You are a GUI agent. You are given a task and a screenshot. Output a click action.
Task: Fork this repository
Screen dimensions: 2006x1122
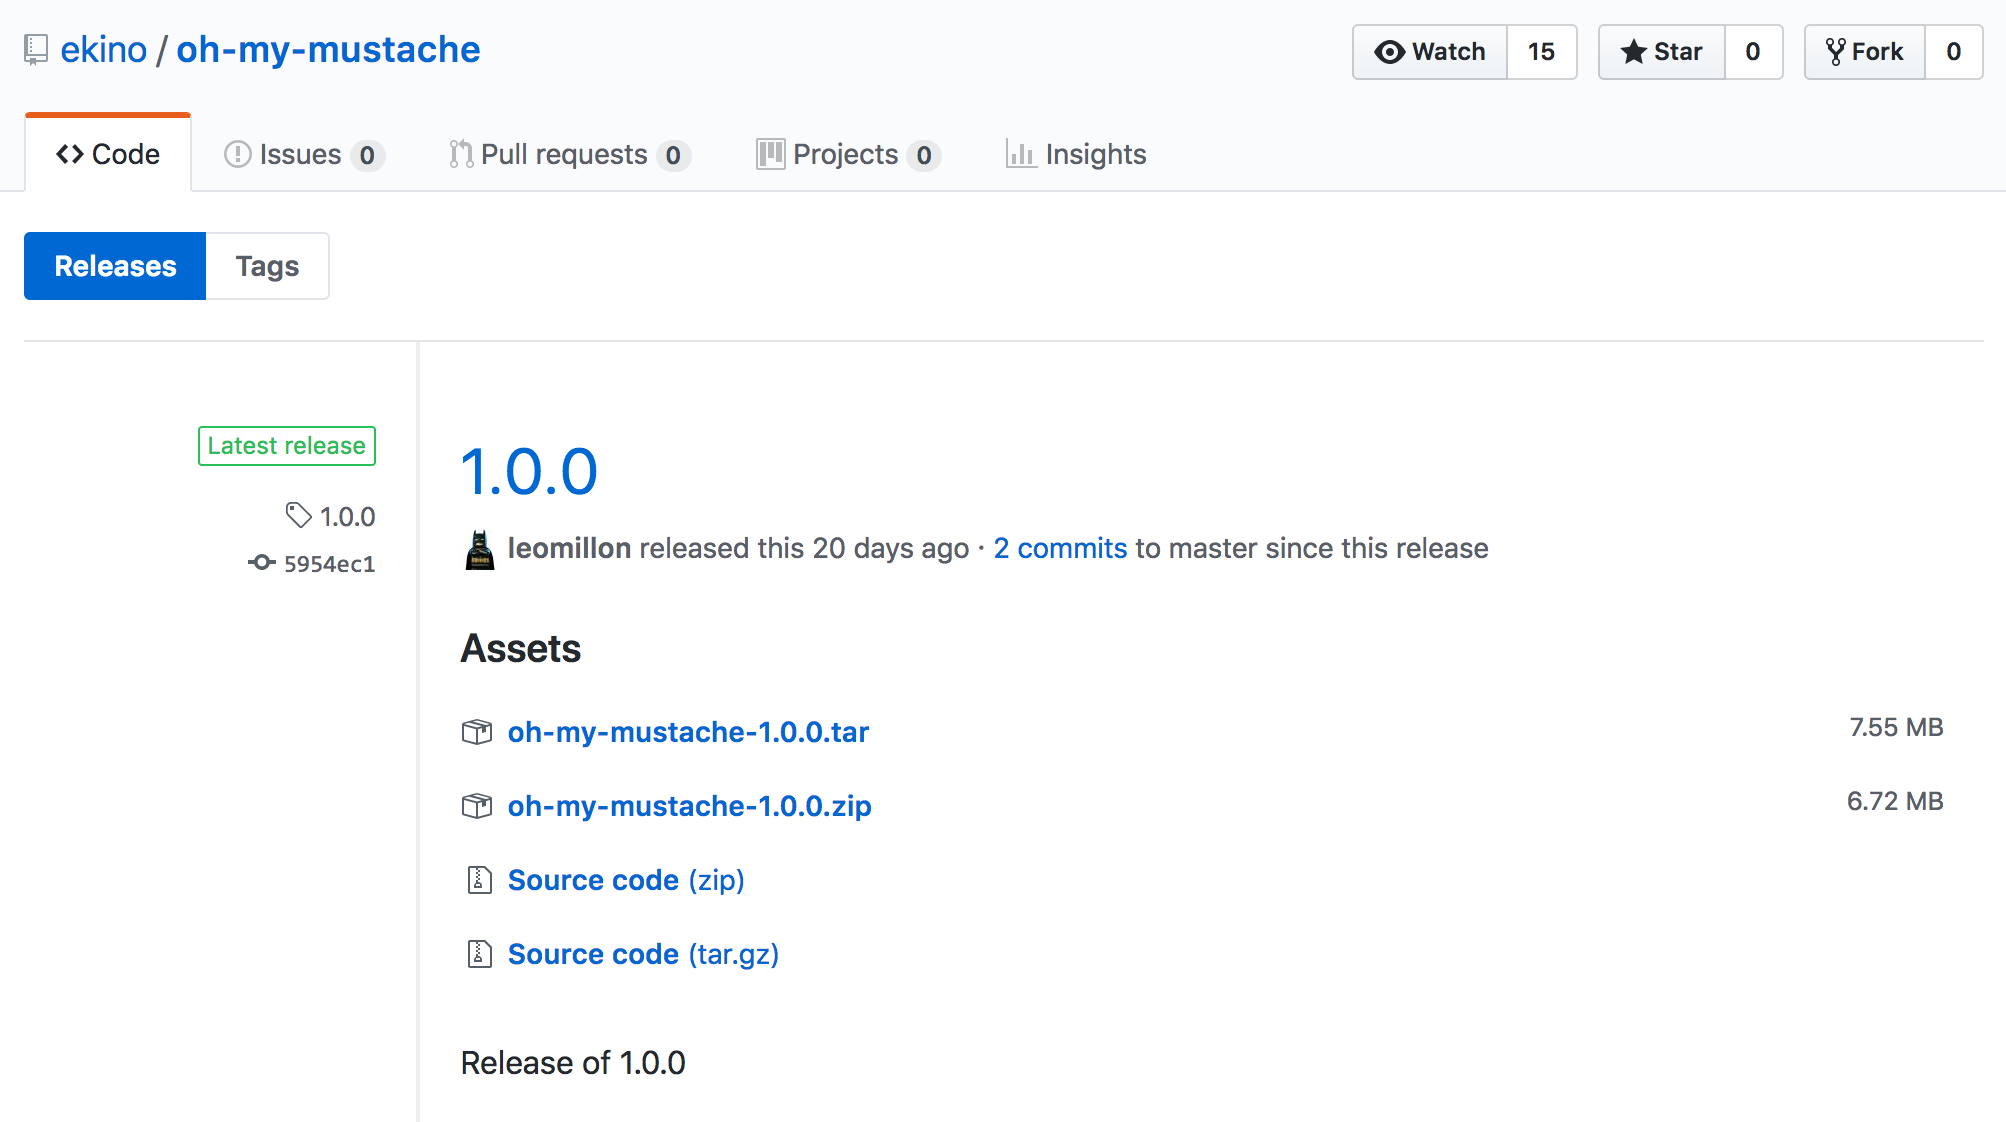(x=1865, y=52)
